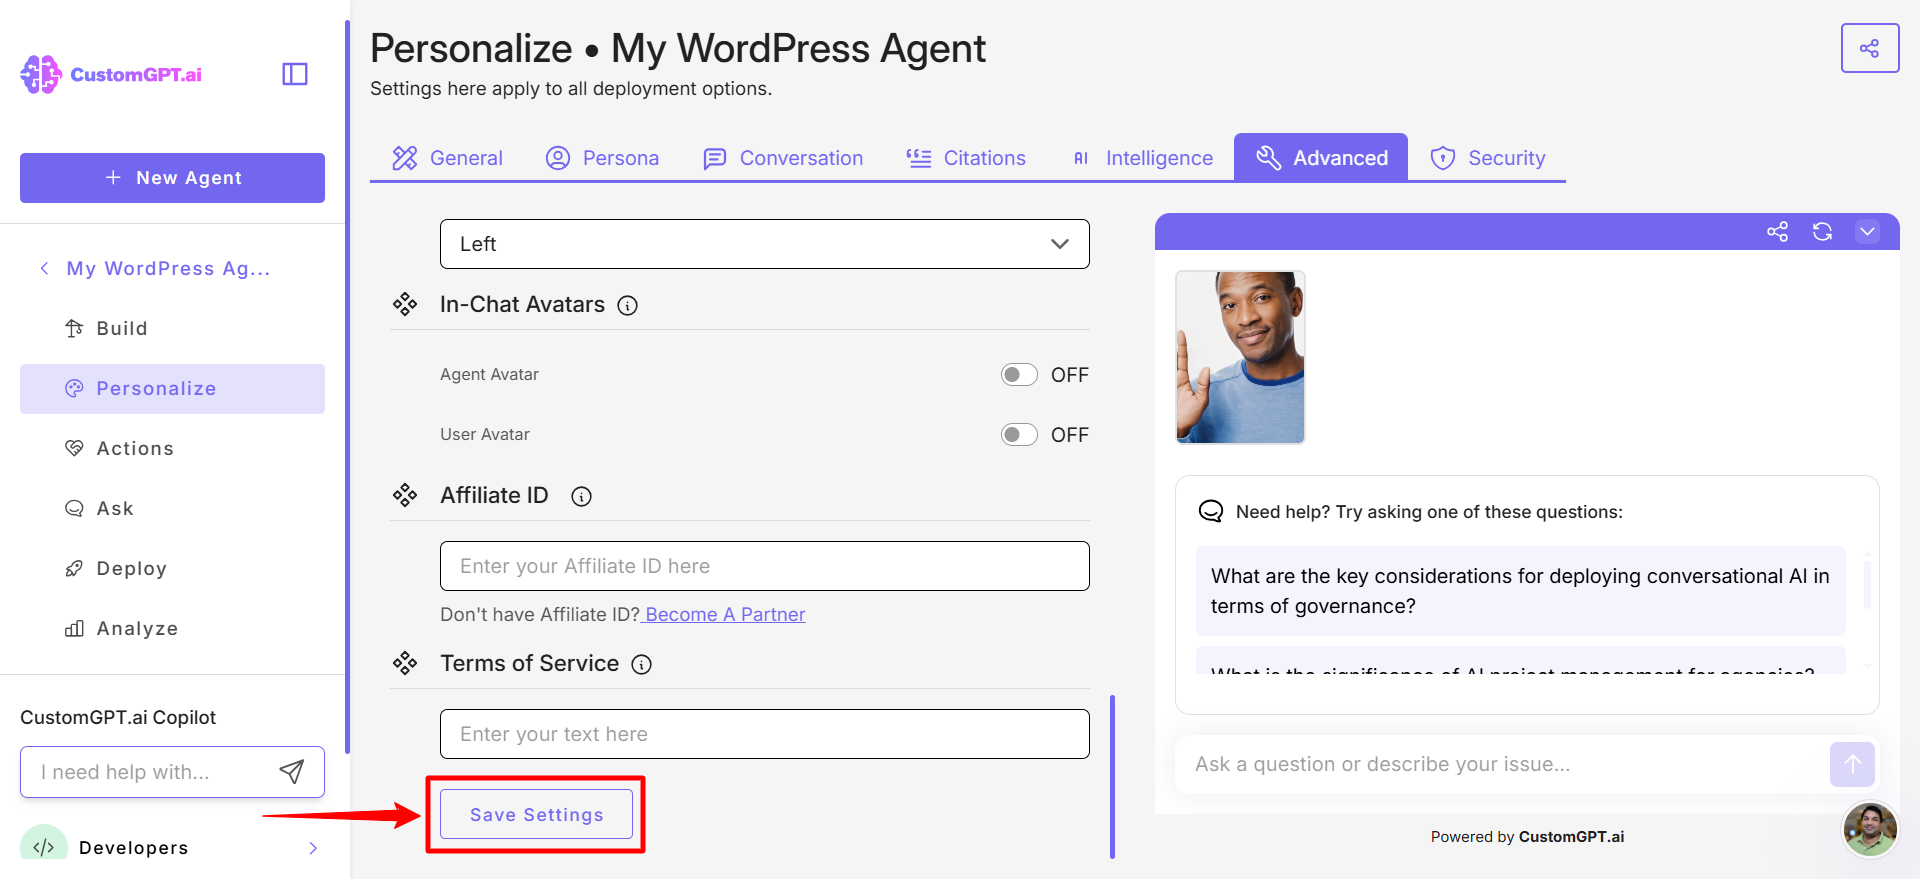Click the Ask chat bubble icon
Screen dimensions: 1920x879
pyautogui.click(x=74, y=509)
